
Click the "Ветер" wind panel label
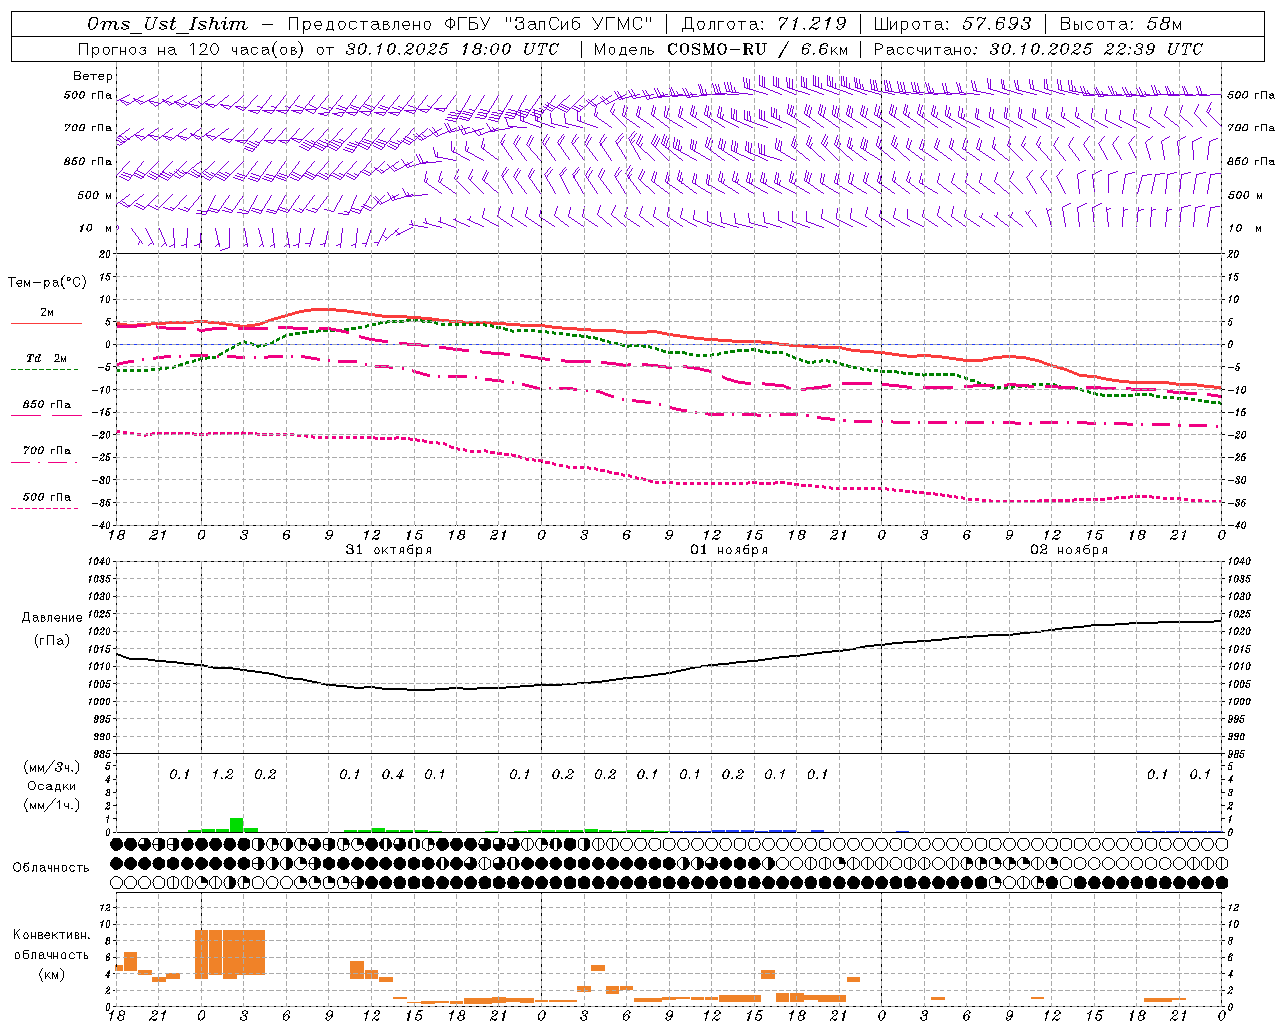[93, 76]
